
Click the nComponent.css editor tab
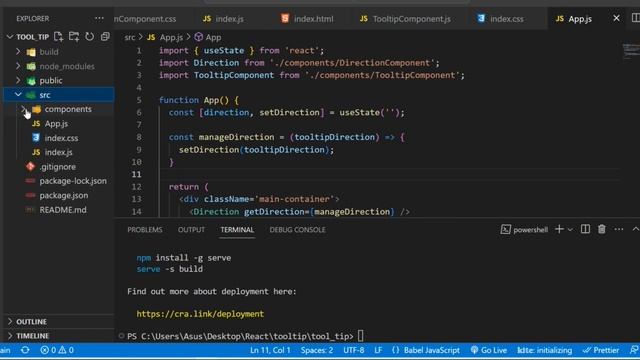pos(145,19)
